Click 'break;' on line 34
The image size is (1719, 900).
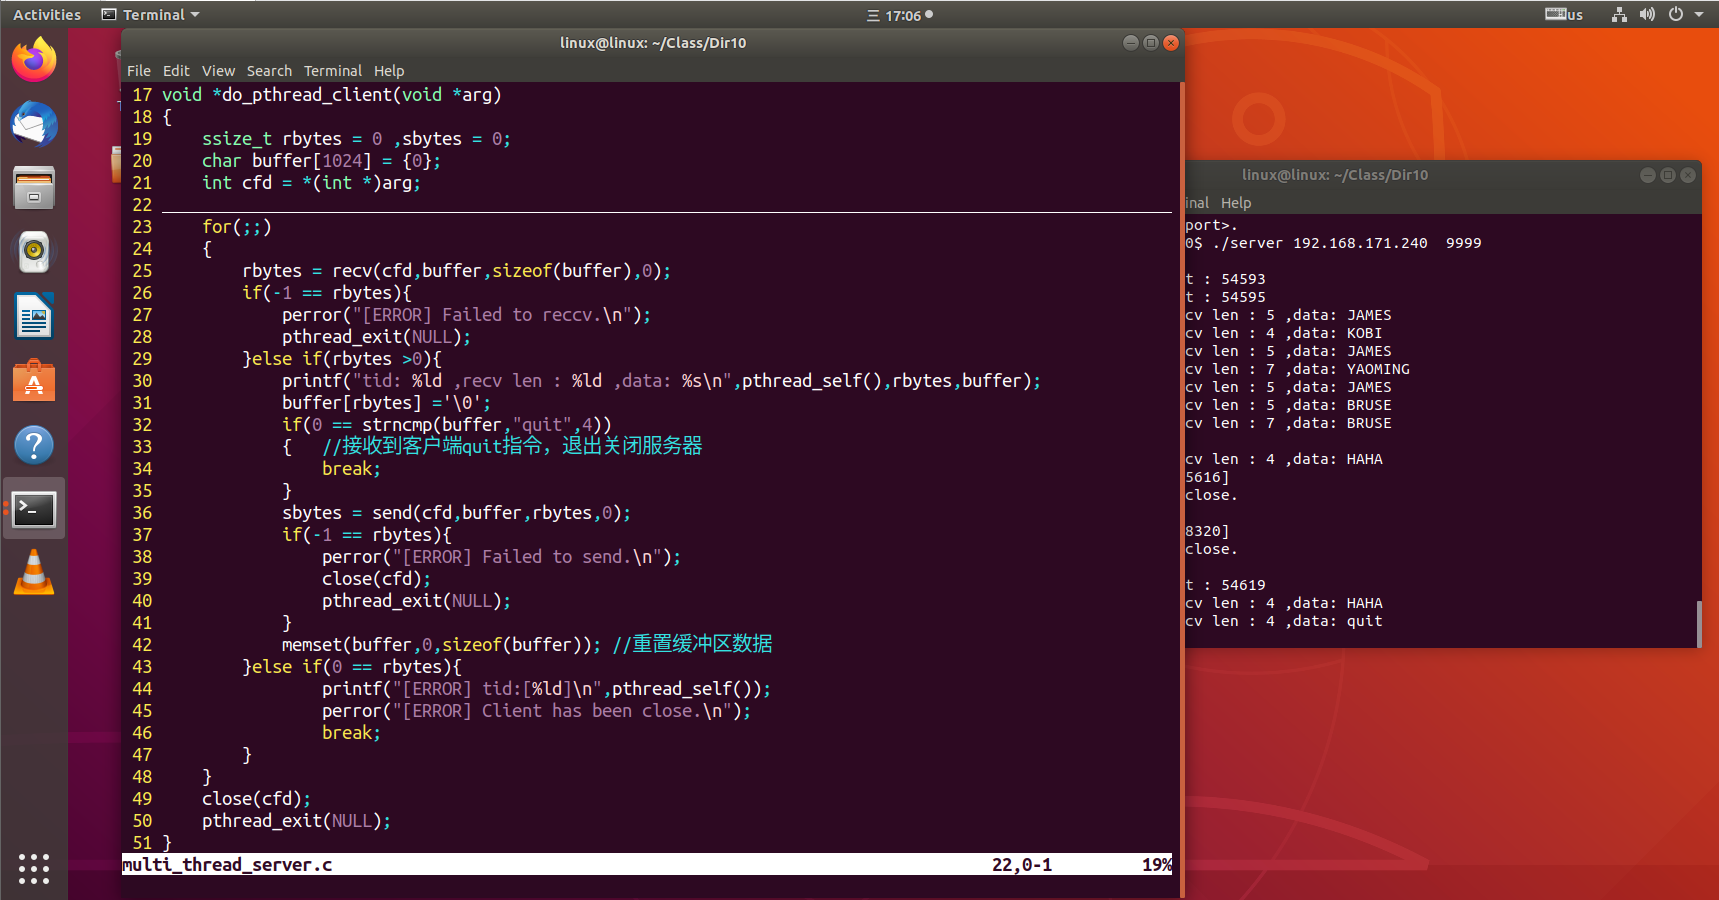[x=352, y=469]
